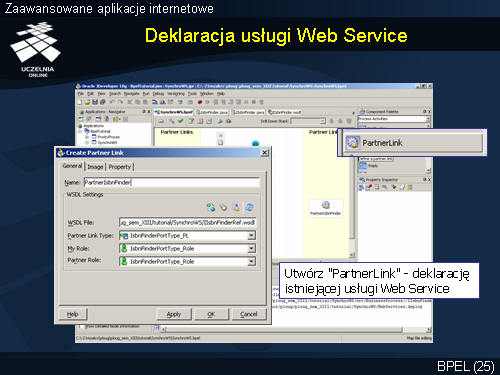The height and width of the screenshot is (375, 500).
Task: Click the first Property Inspector toolbar icon
Action: pos(361,187)
